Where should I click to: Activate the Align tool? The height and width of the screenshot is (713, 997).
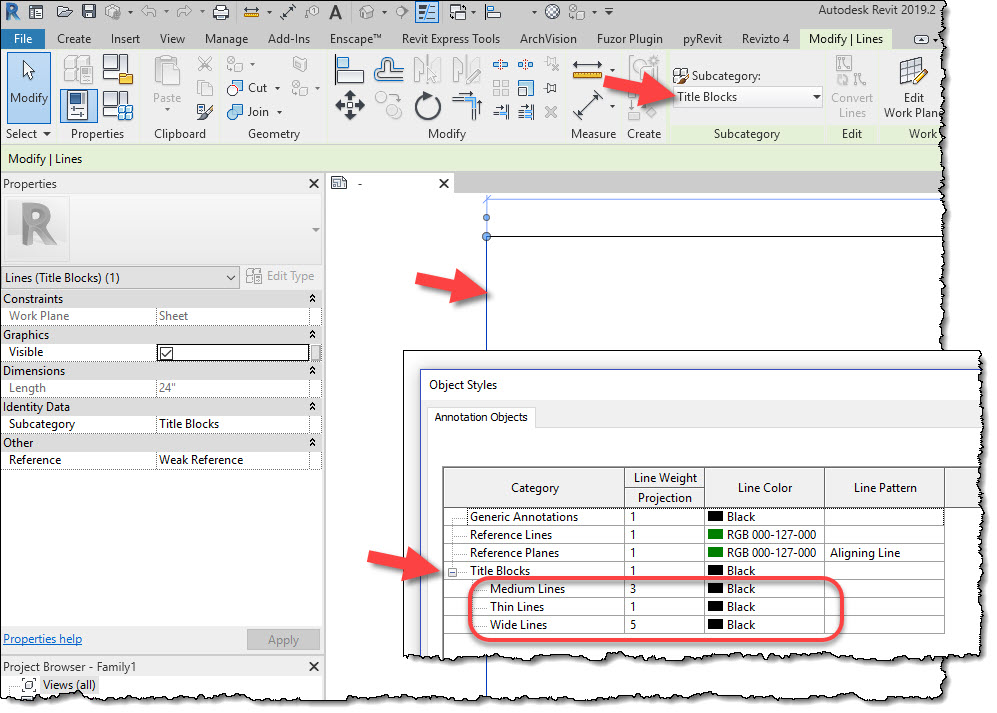coord(348,70)
